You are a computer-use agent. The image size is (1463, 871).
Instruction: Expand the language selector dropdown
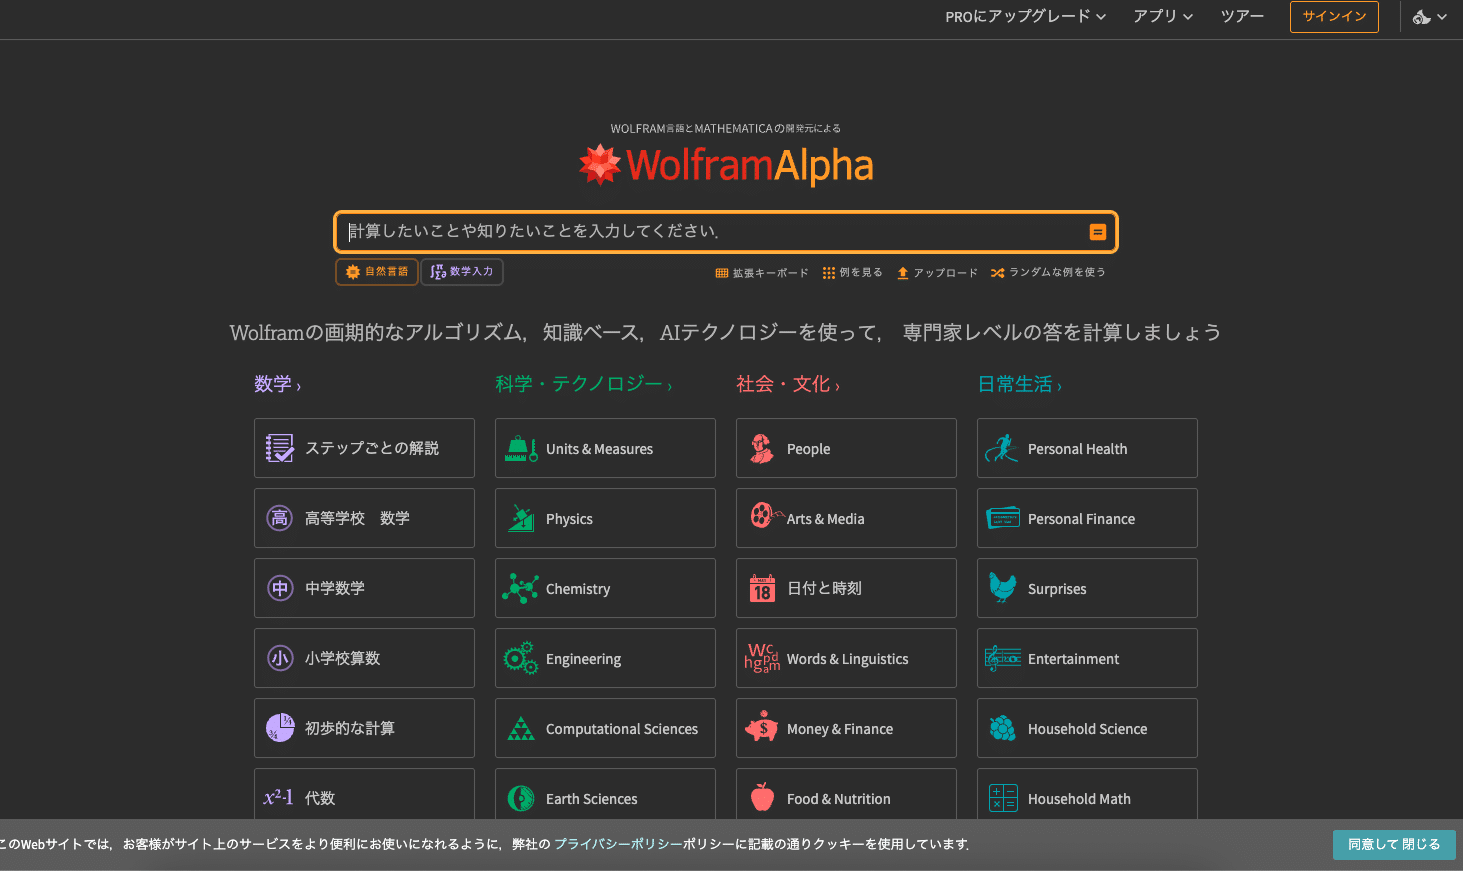tap(1429, 17)
